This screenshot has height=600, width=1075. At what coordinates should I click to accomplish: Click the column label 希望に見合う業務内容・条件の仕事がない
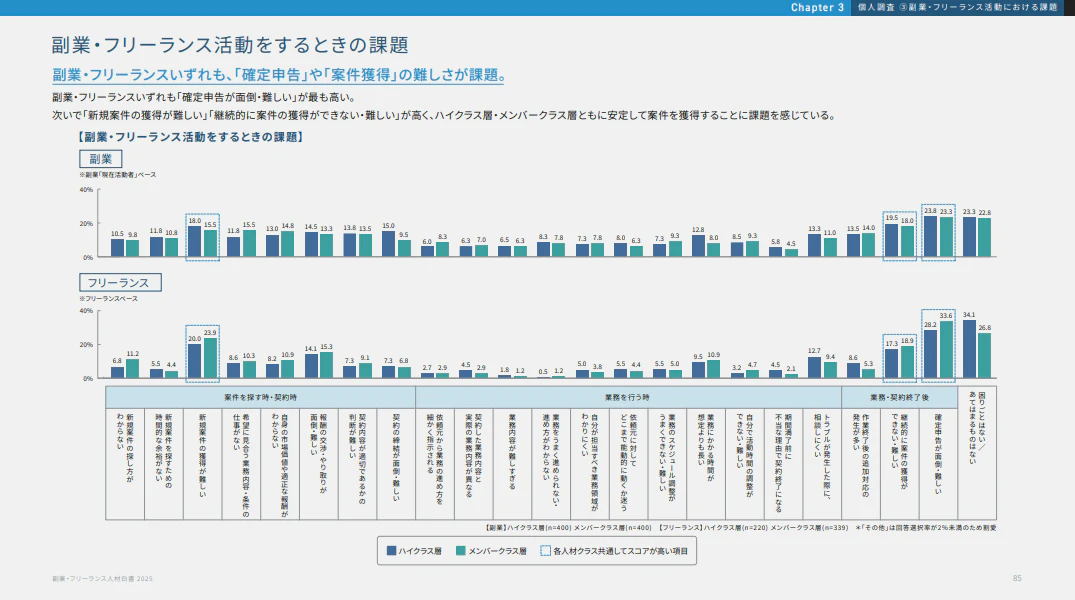[x=241, y=464]
